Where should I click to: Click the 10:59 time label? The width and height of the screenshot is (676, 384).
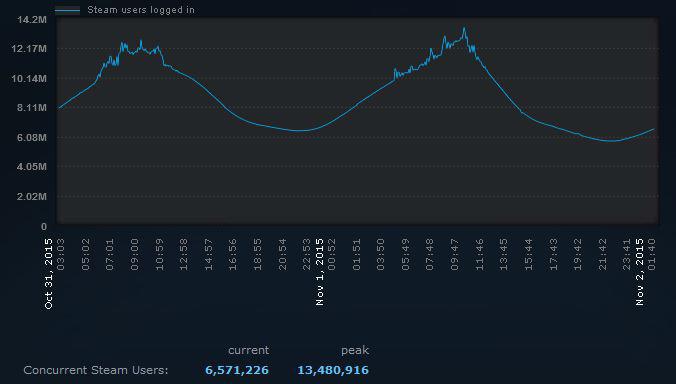click(160, 254)
